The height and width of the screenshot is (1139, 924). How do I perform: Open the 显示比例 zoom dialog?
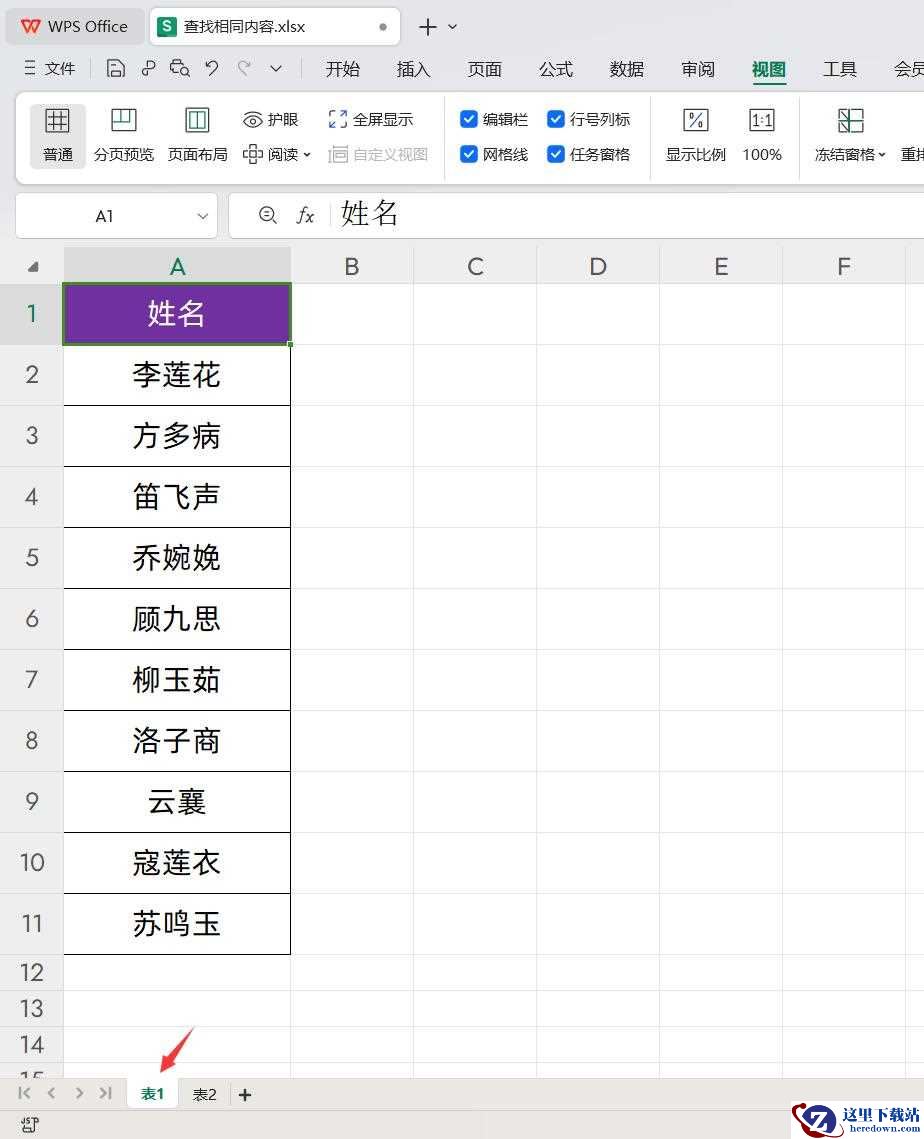[695, 135]
